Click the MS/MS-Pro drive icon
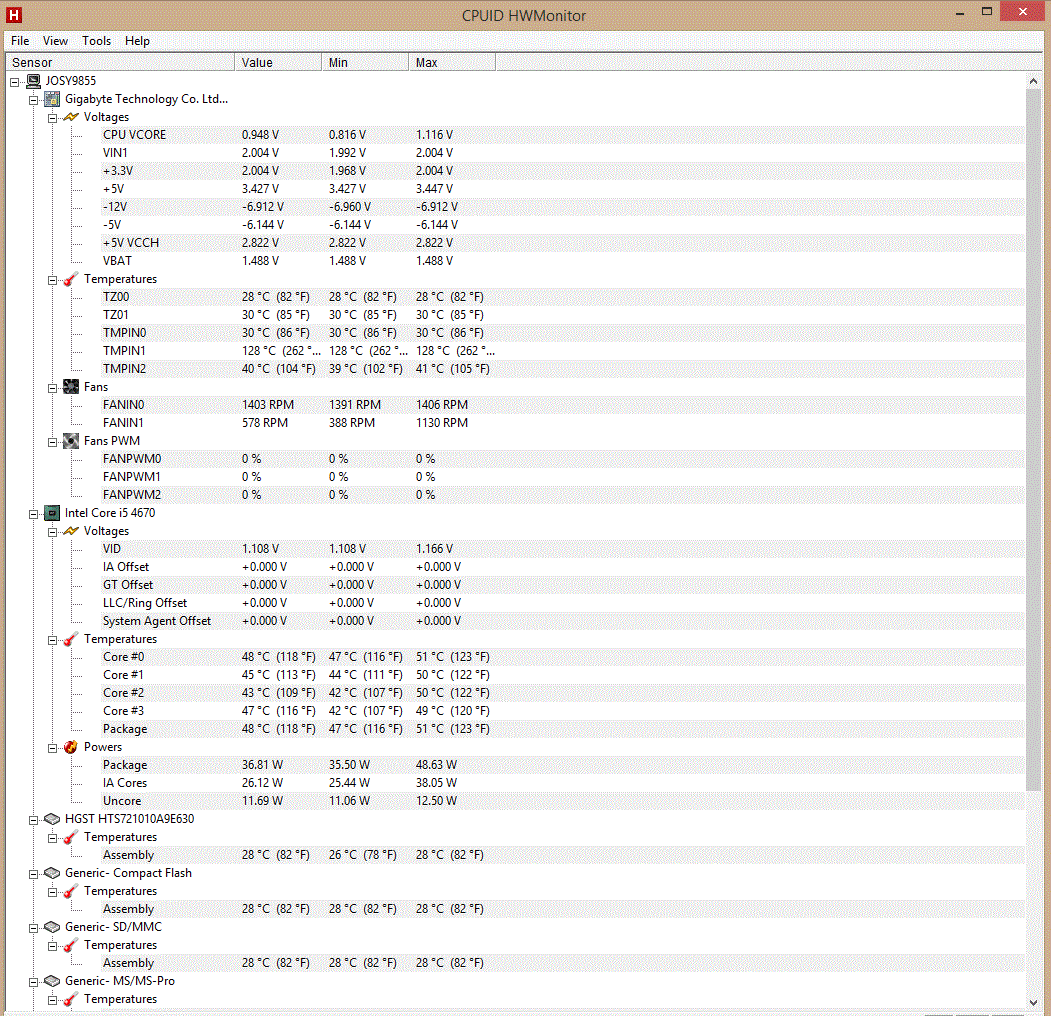The image size is (1051, 1016). [52, 981]
